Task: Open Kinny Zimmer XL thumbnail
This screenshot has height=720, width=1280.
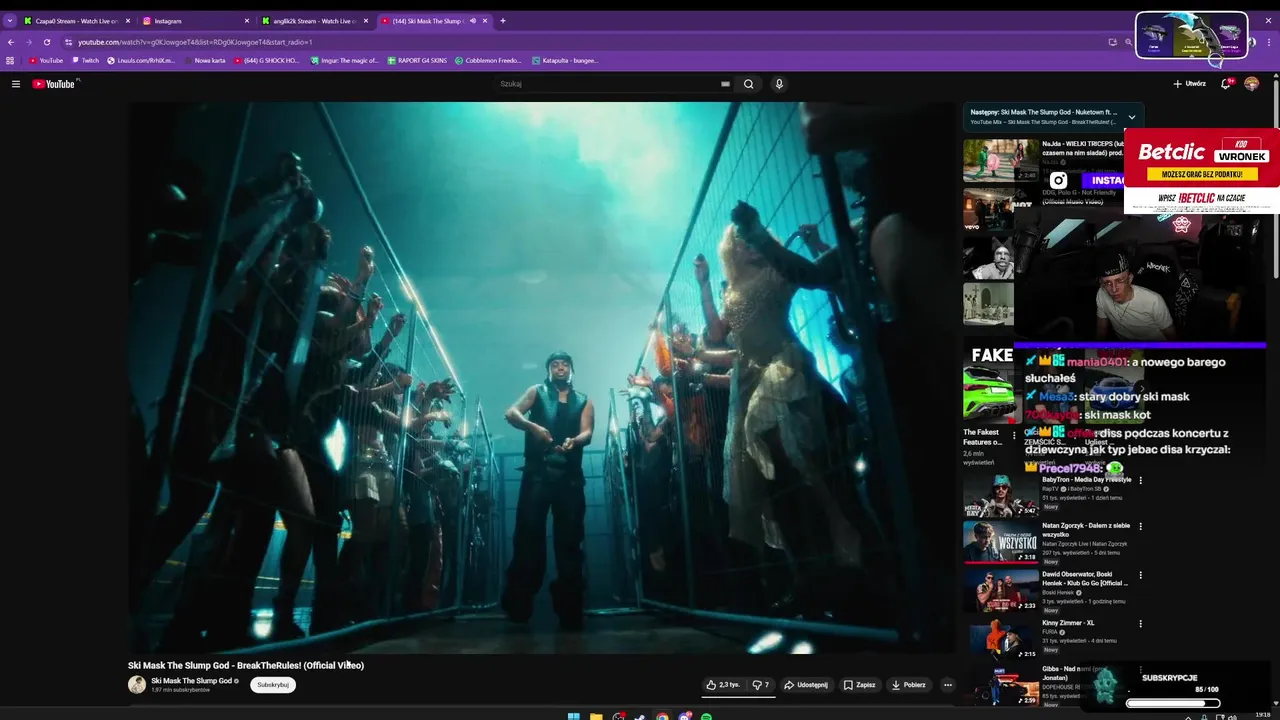Action: 1000,638
